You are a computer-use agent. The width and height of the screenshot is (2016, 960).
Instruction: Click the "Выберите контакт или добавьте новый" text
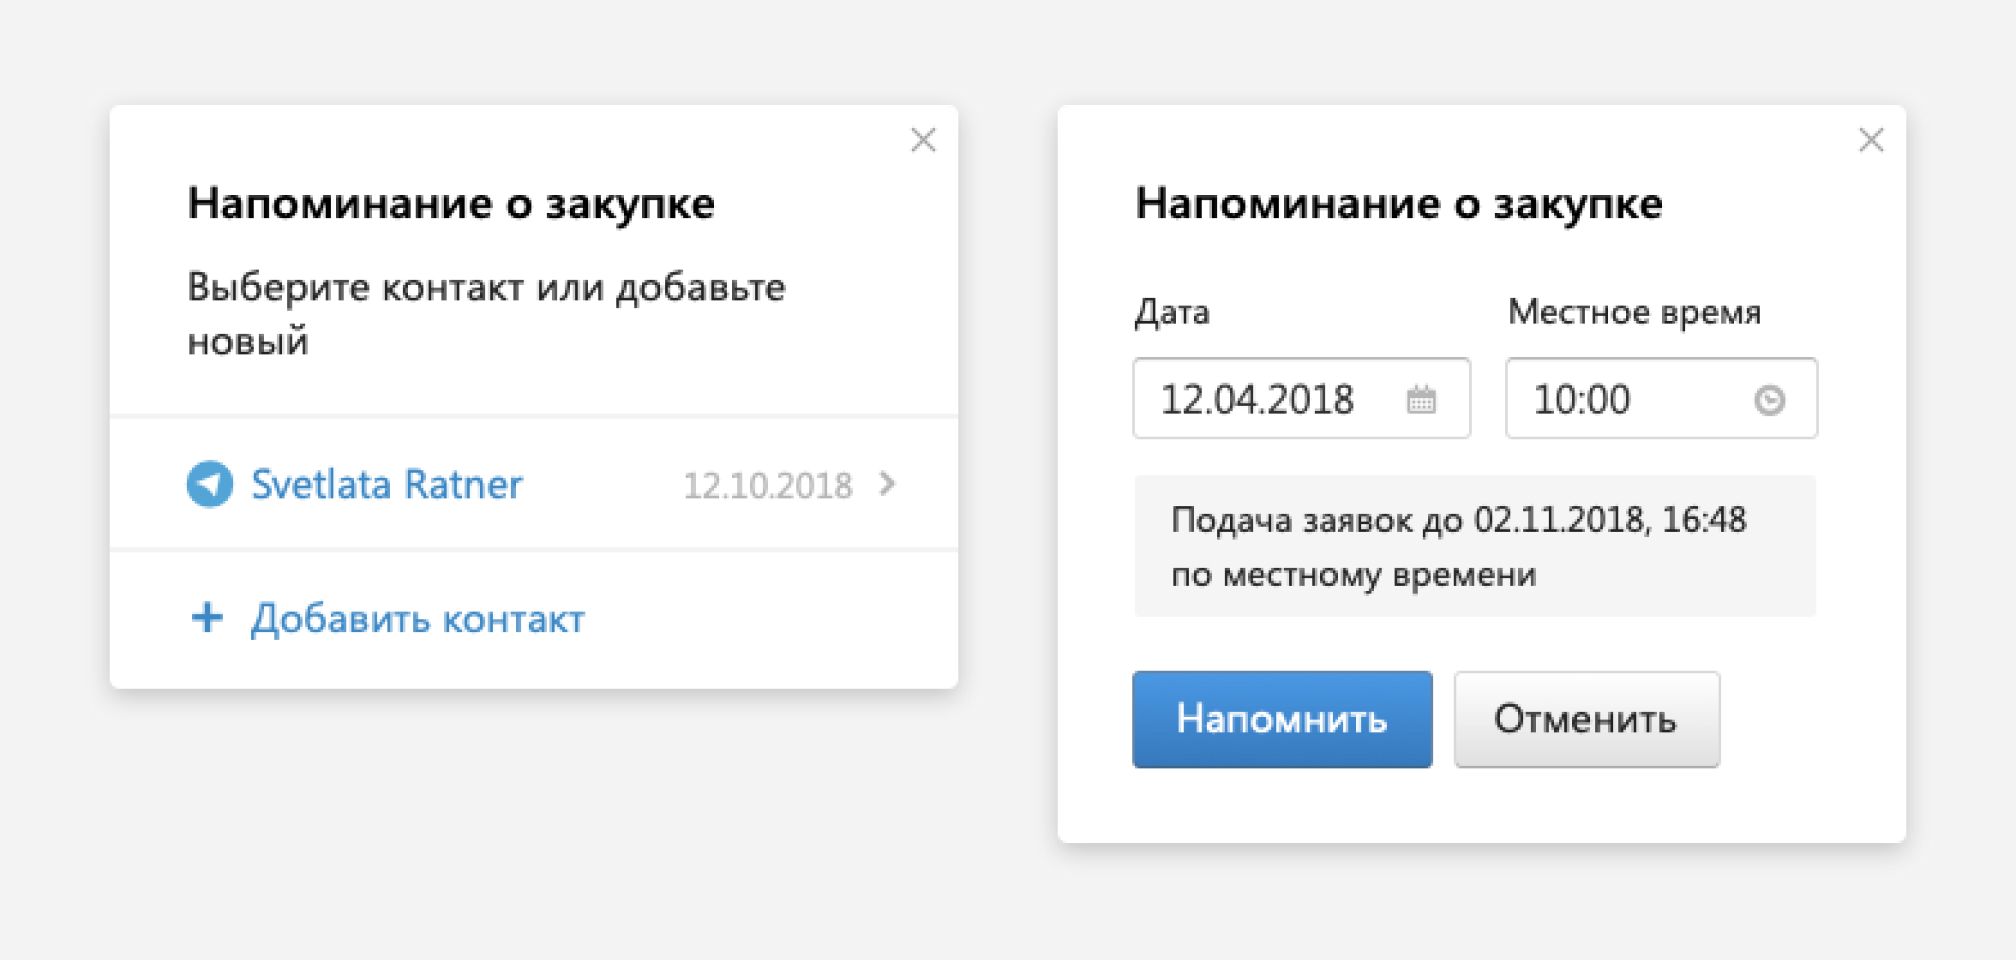pos(486,313)
